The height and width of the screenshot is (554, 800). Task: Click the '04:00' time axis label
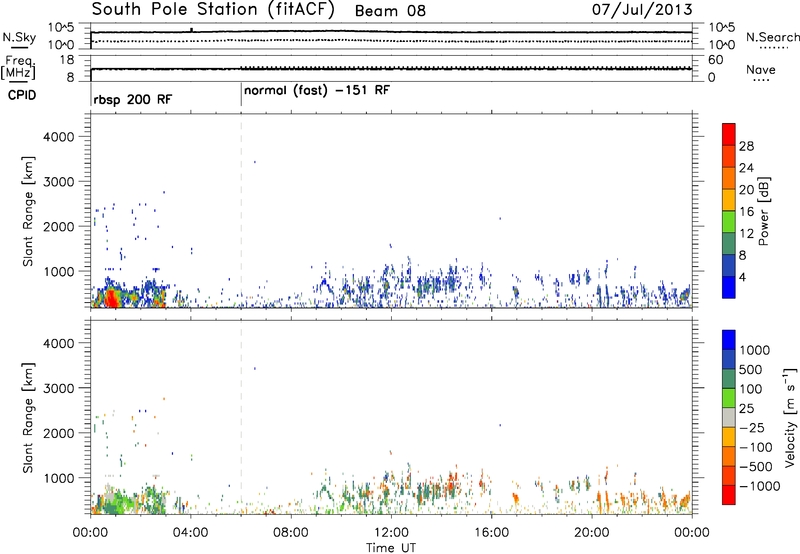point(190,533)
